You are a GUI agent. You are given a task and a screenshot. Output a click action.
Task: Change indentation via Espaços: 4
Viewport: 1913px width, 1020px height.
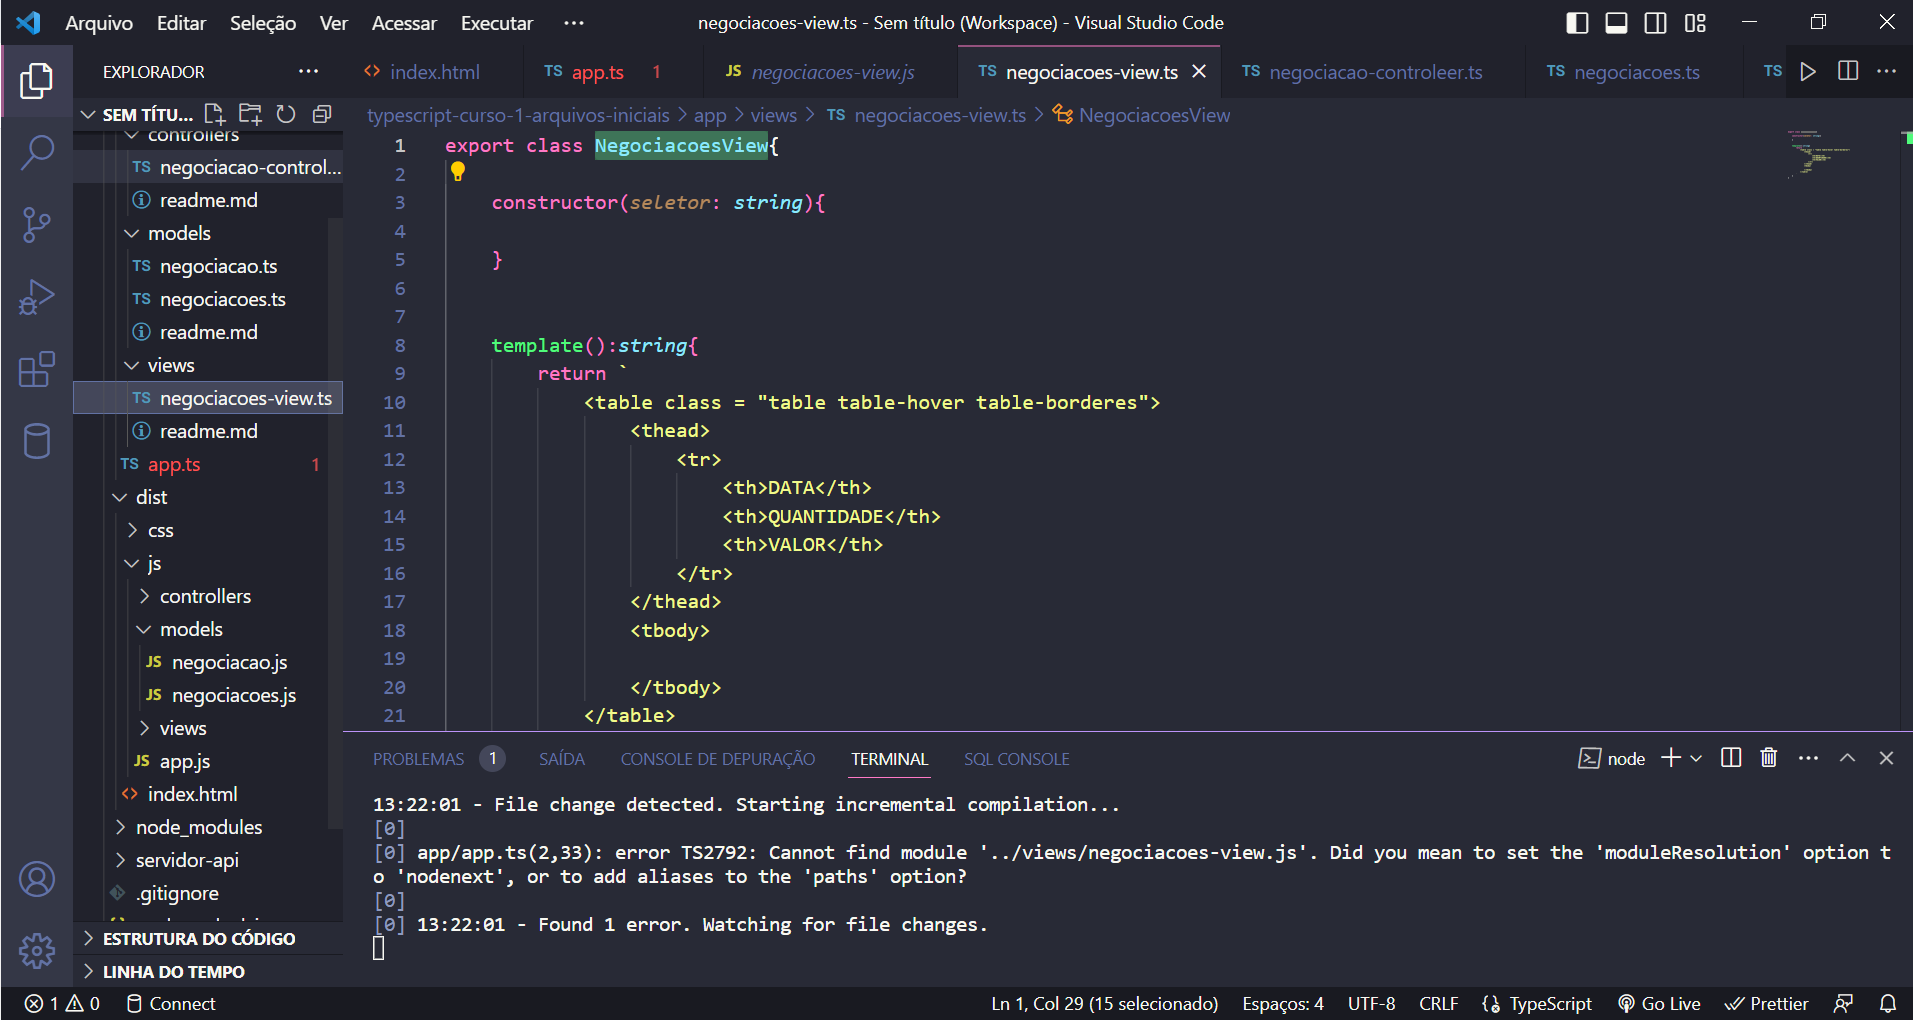1282,1003
